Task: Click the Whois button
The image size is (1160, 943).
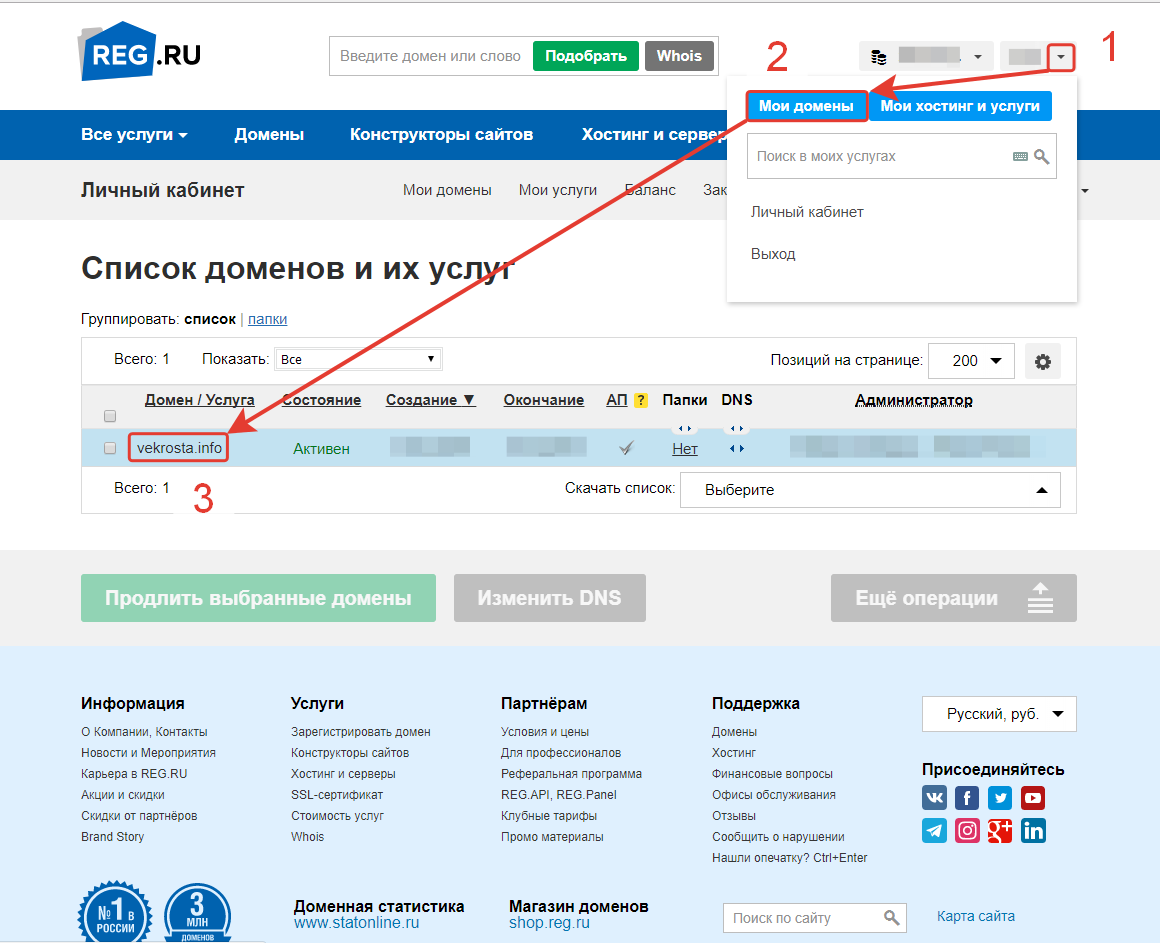Action: [679, 56]
